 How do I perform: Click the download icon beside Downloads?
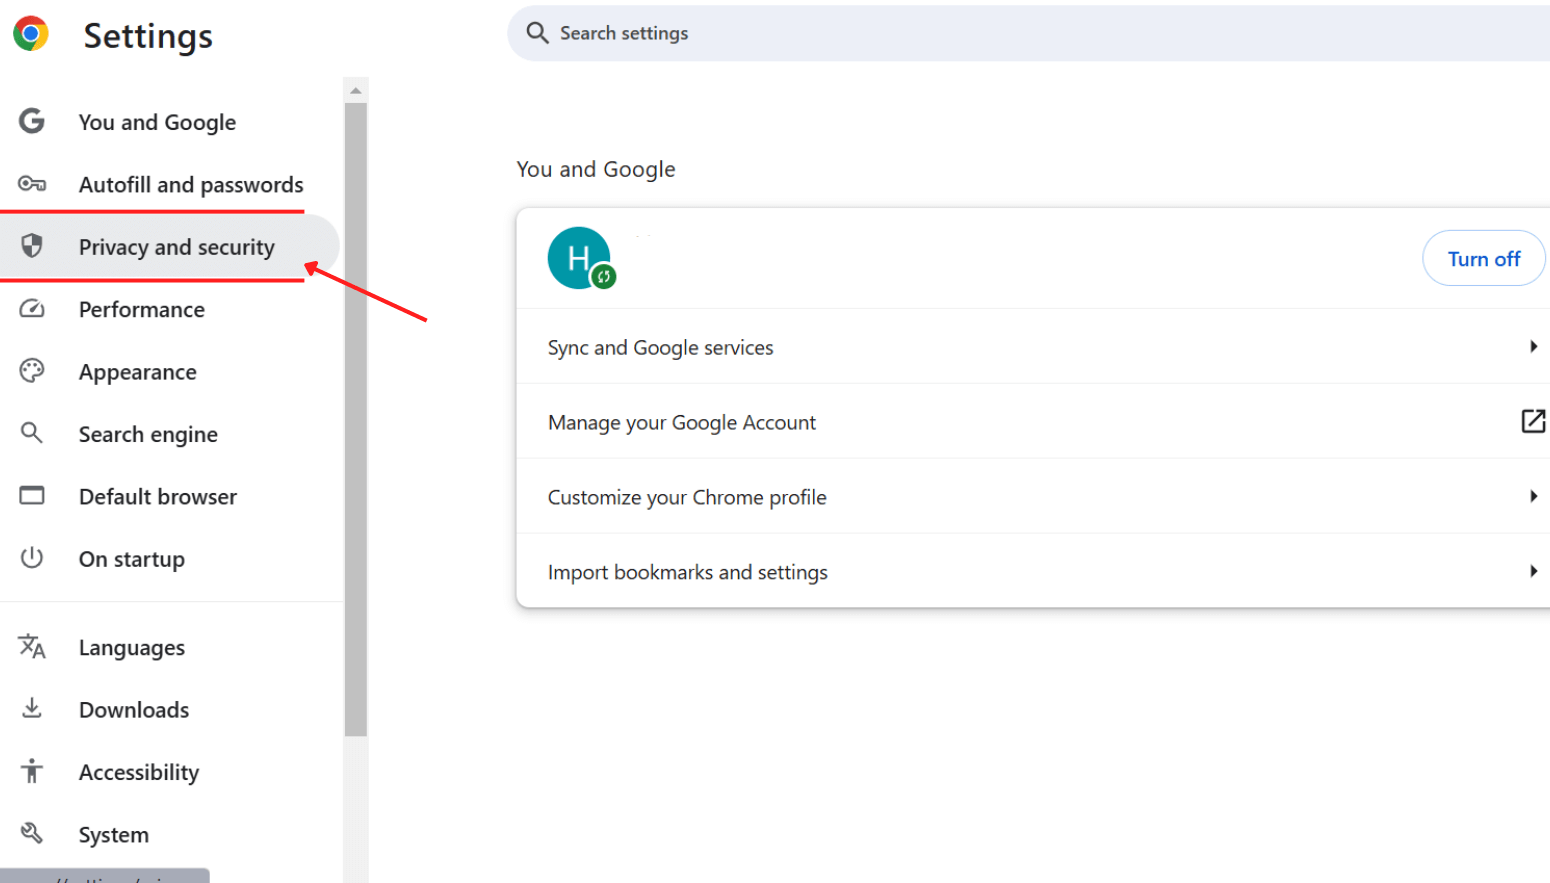pos(31,709)
